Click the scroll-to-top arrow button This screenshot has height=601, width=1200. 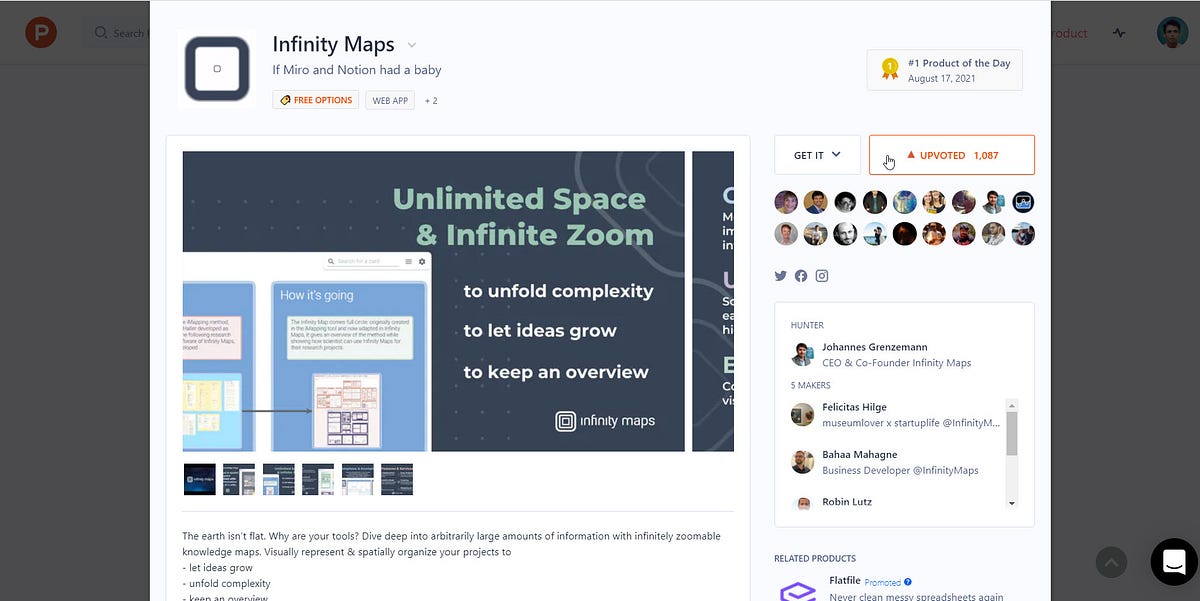[x=1111, y=562]
